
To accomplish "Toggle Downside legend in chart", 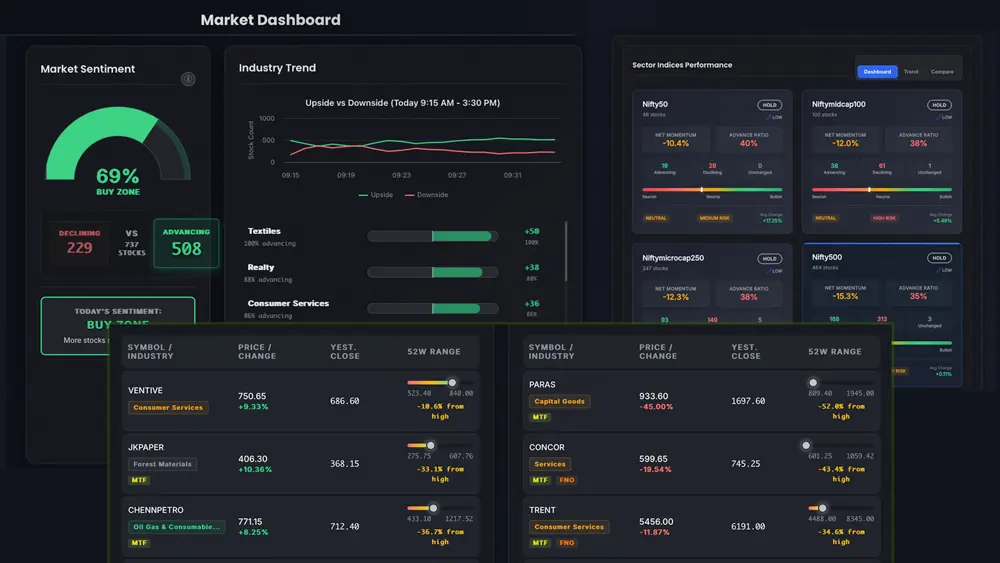I will 427,195.
